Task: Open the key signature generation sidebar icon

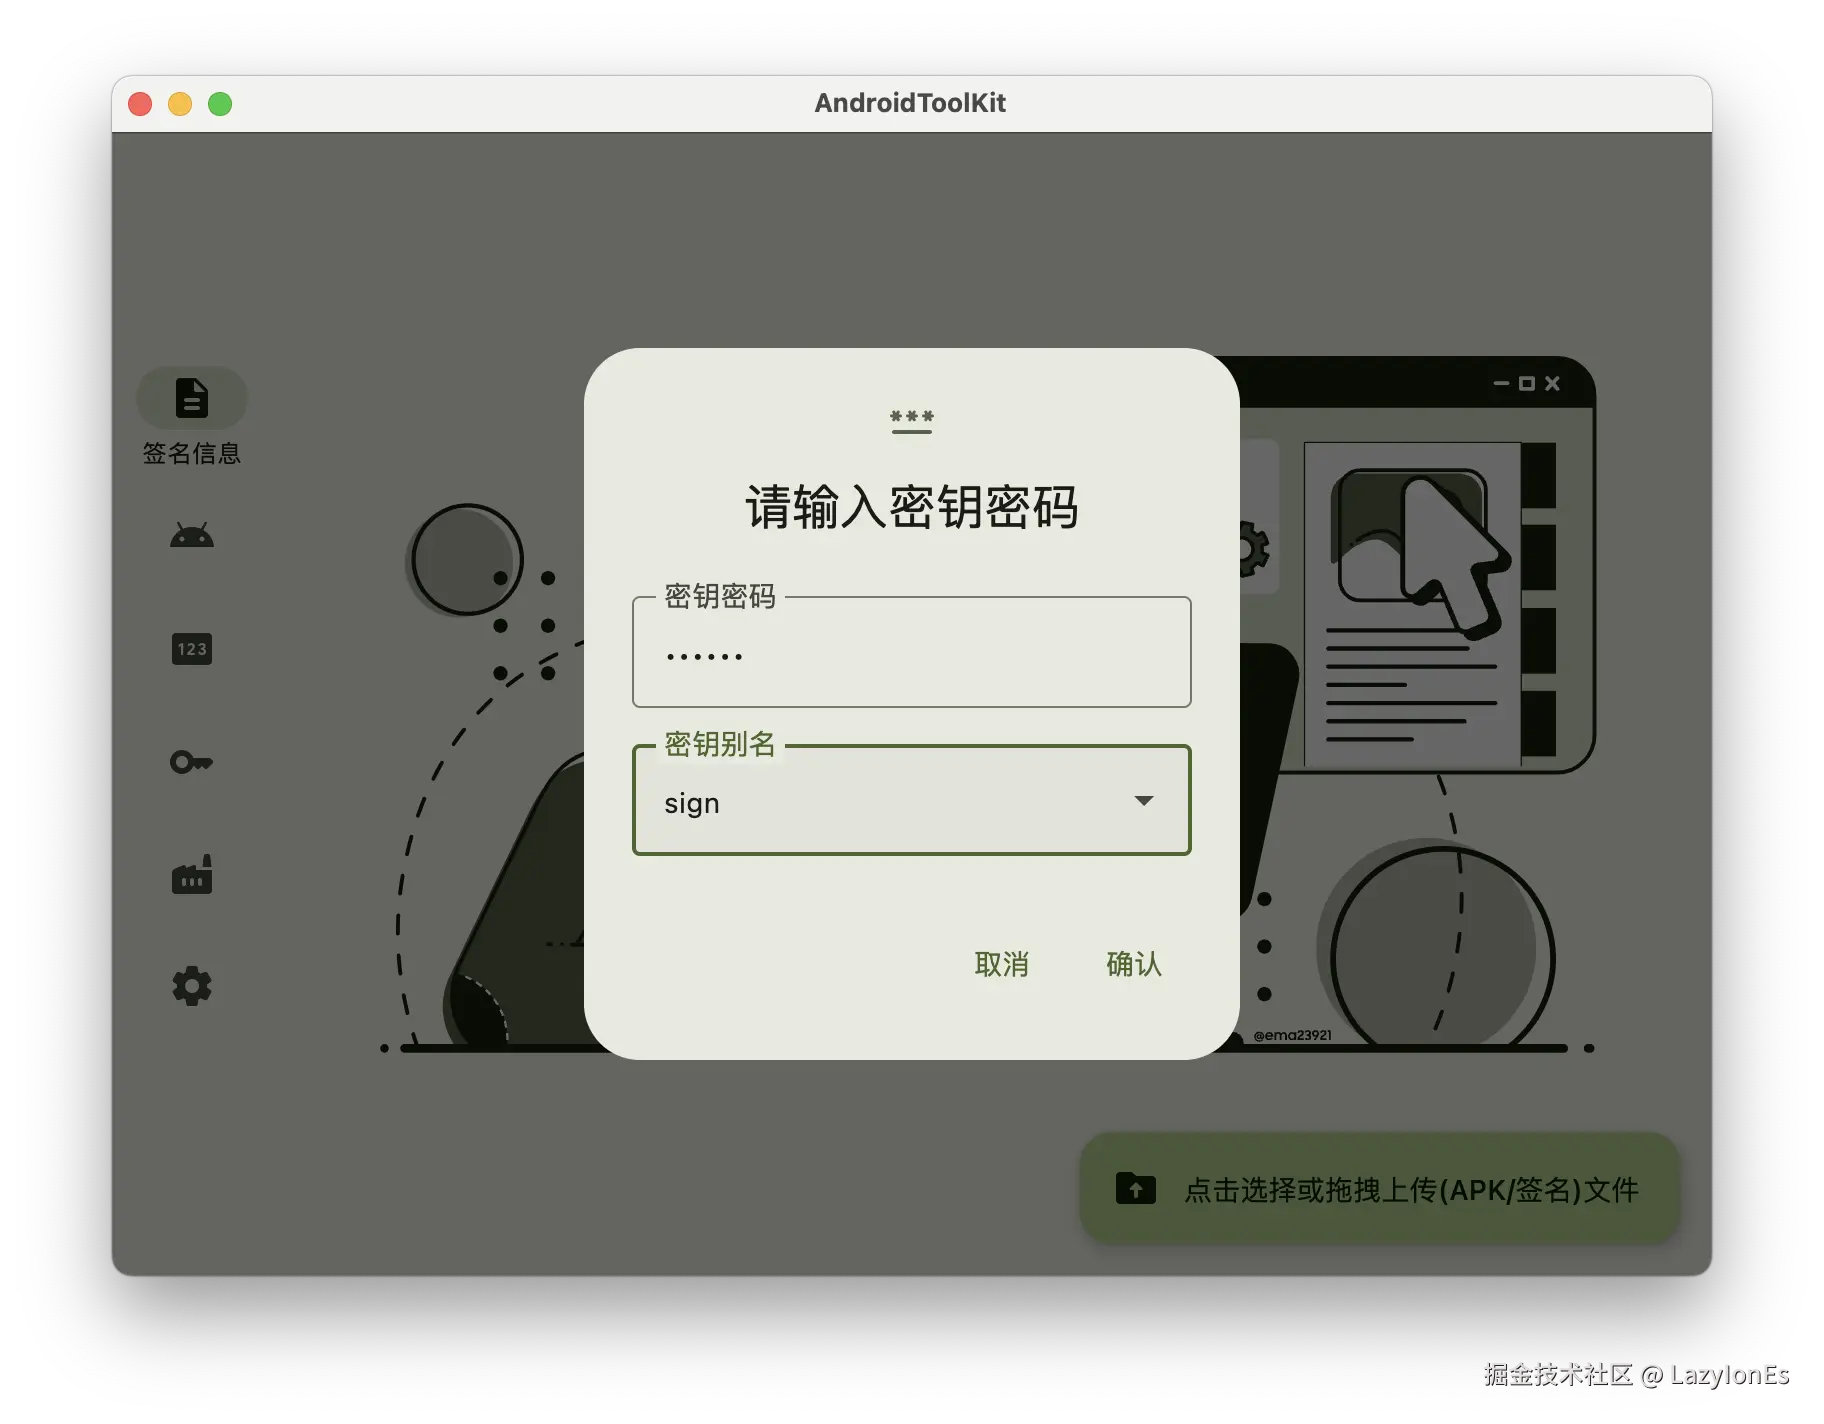Action: click(191, 762)
